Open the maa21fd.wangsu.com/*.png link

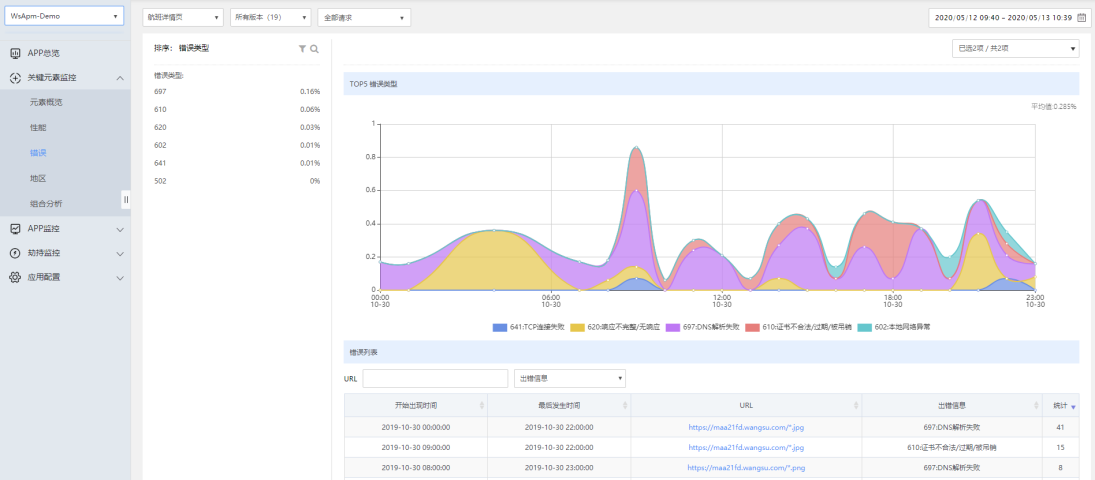point(746,467)
